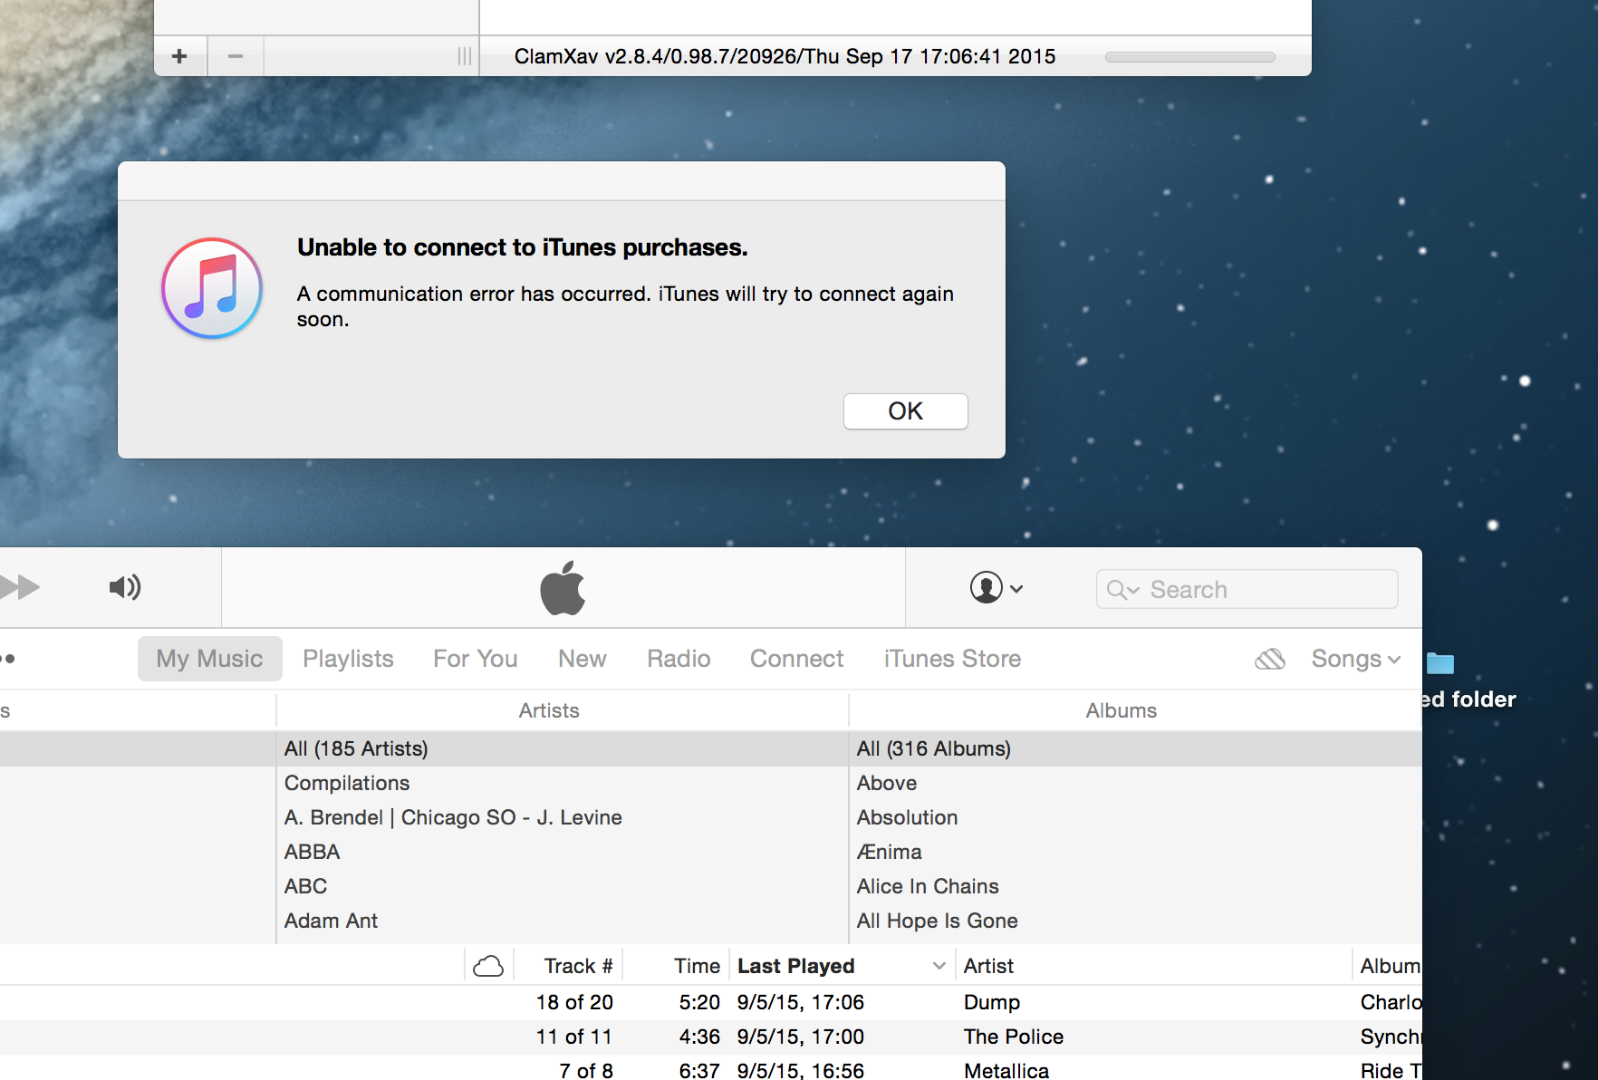Open the iTunes Store tab
Viewport: 1598px width, 1080px height.
[952, 659]
